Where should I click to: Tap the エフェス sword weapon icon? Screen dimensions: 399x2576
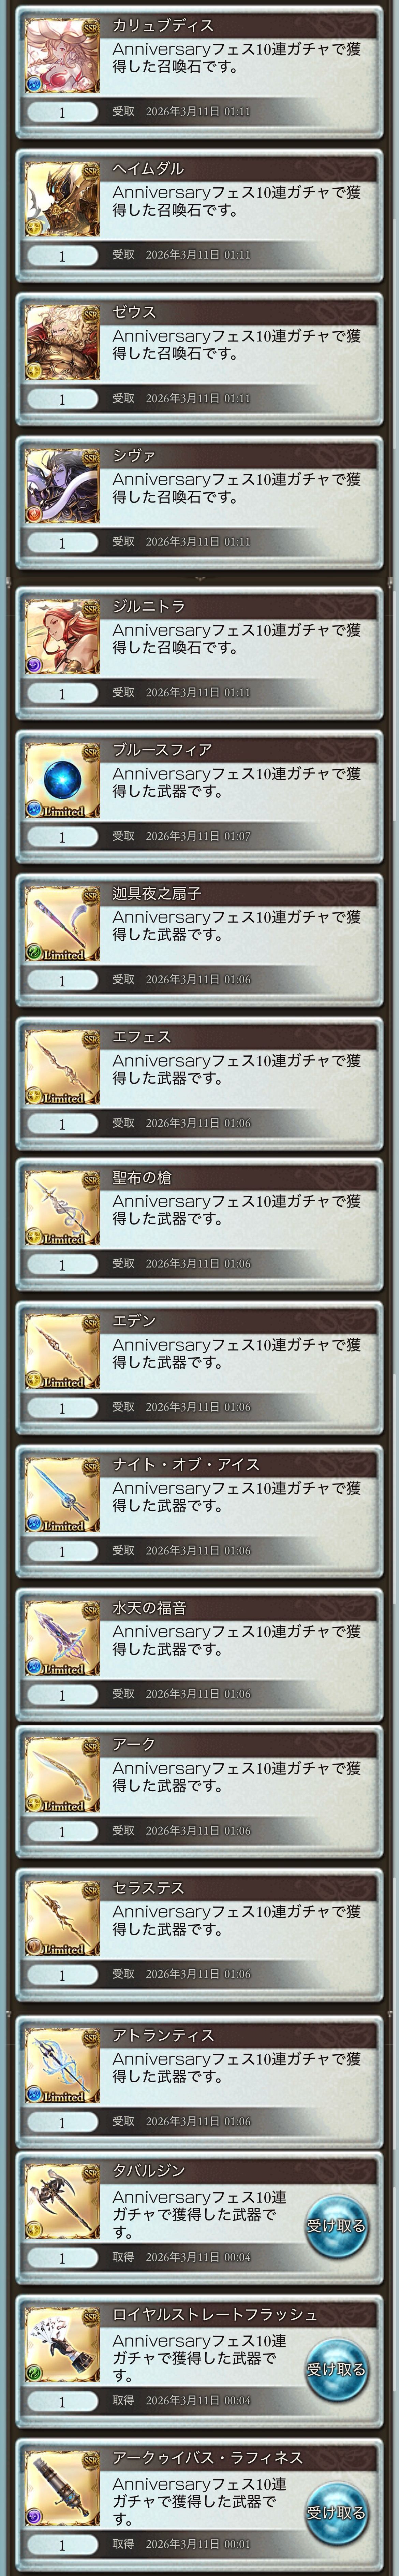pyautogui.click(x=62, y=1068)
